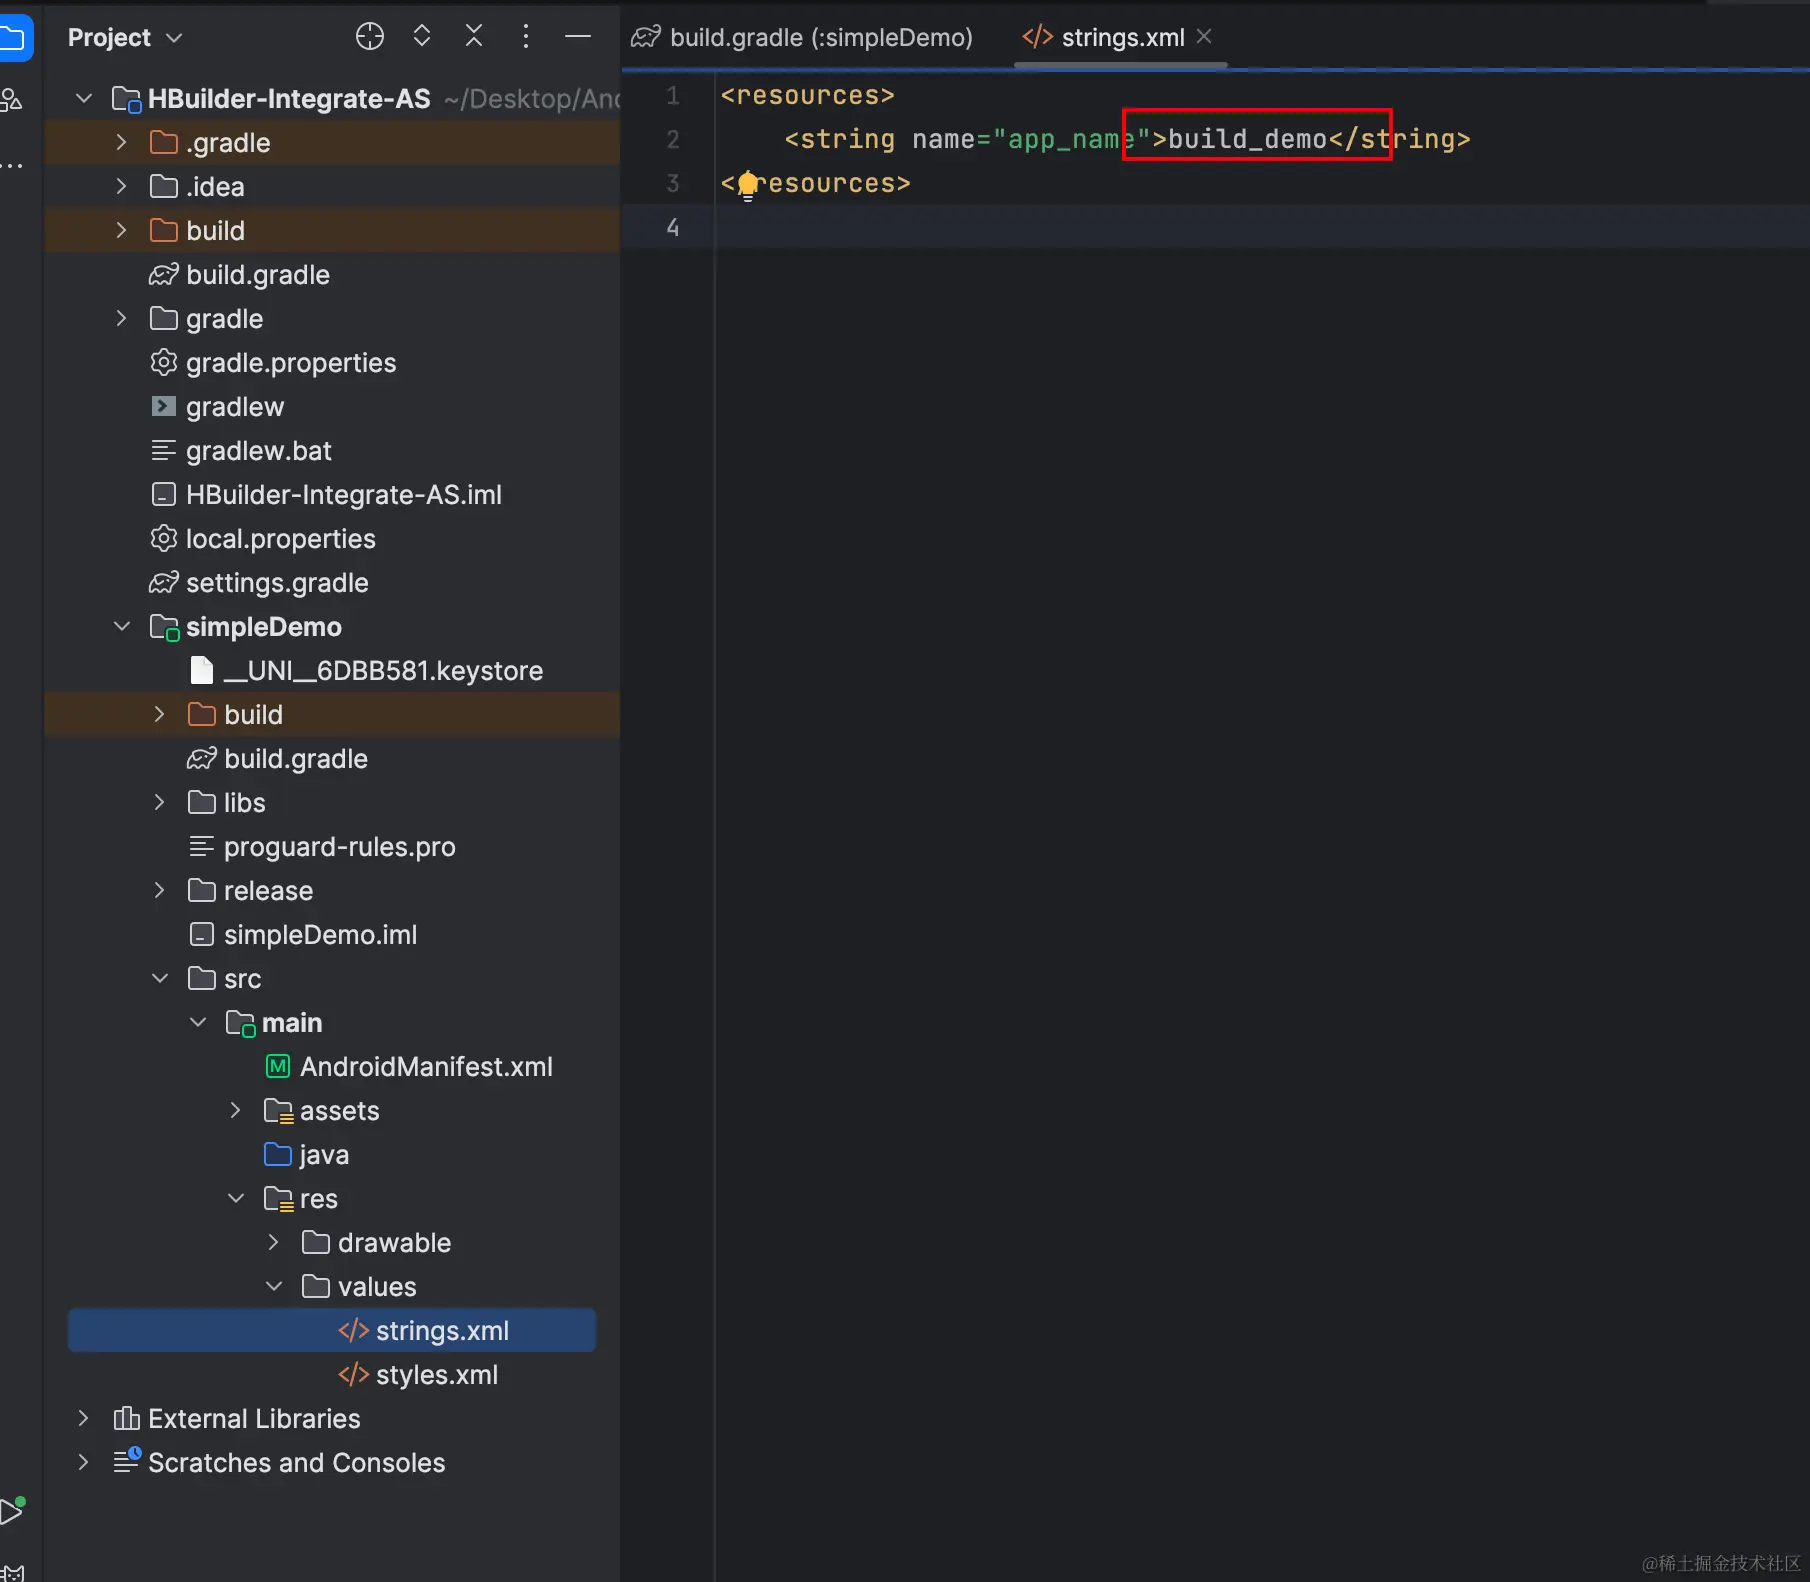This screenshot has height=1582, width=1810.
Task: Click the Collapse All icon in Project panel
Action: [474, 37]
